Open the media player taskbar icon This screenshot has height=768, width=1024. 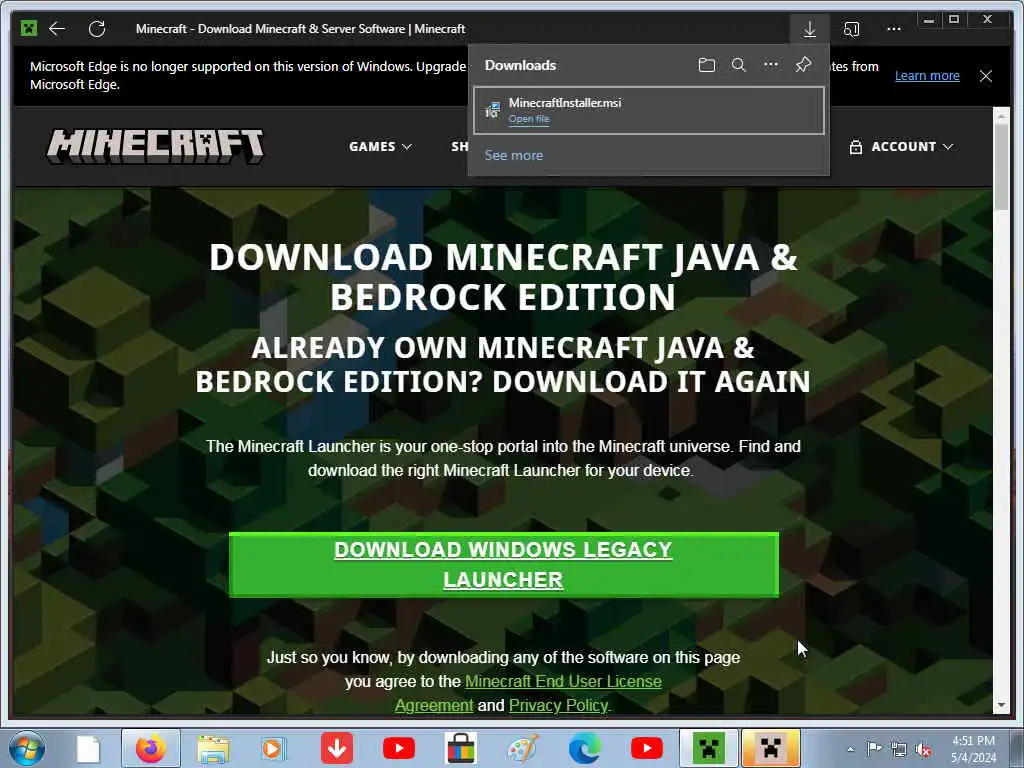click(x=274, y=748)
